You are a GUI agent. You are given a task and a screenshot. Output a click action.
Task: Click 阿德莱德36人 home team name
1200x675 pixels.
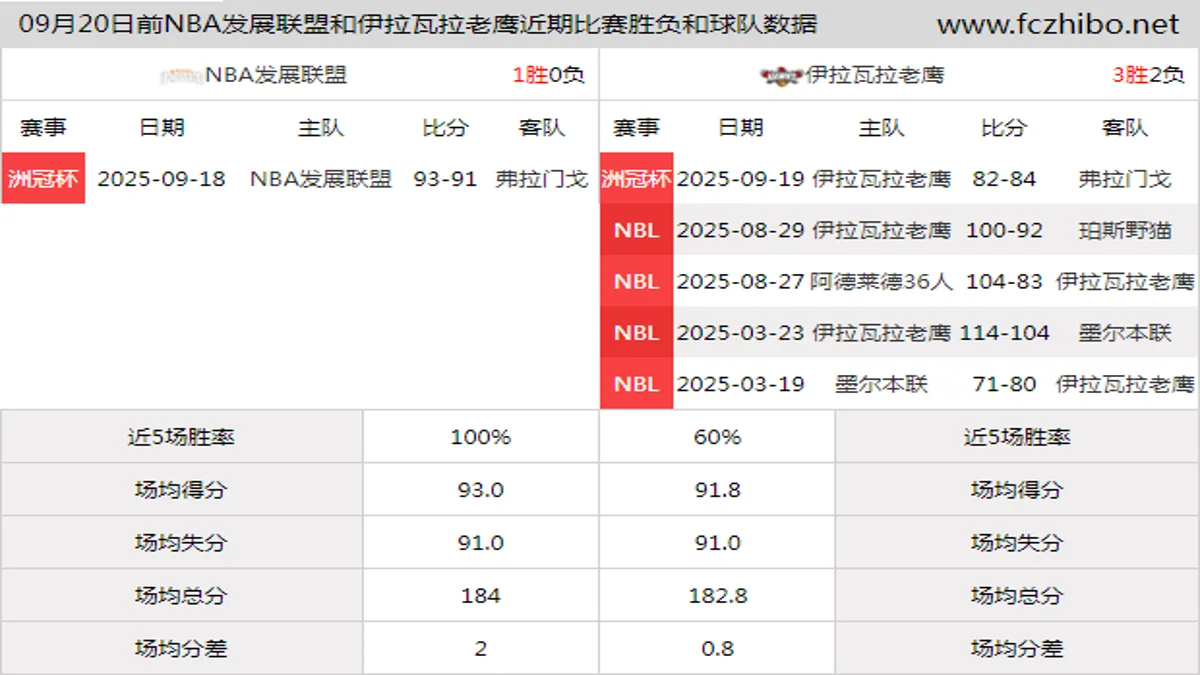coord(881,282)
